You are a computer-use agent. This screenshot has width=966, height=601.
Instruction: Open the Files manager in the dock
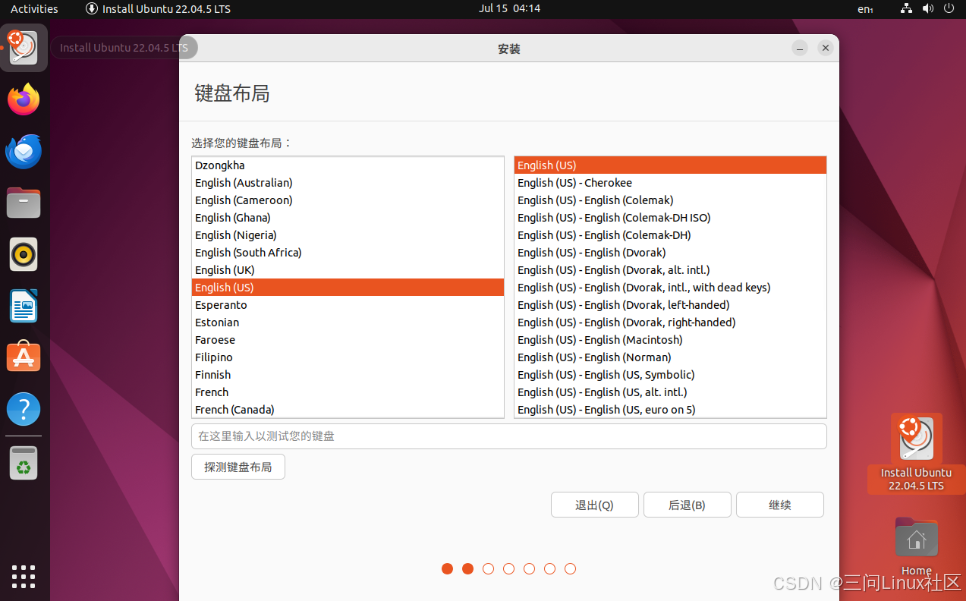pyautogui.click(x=23, y=203)
